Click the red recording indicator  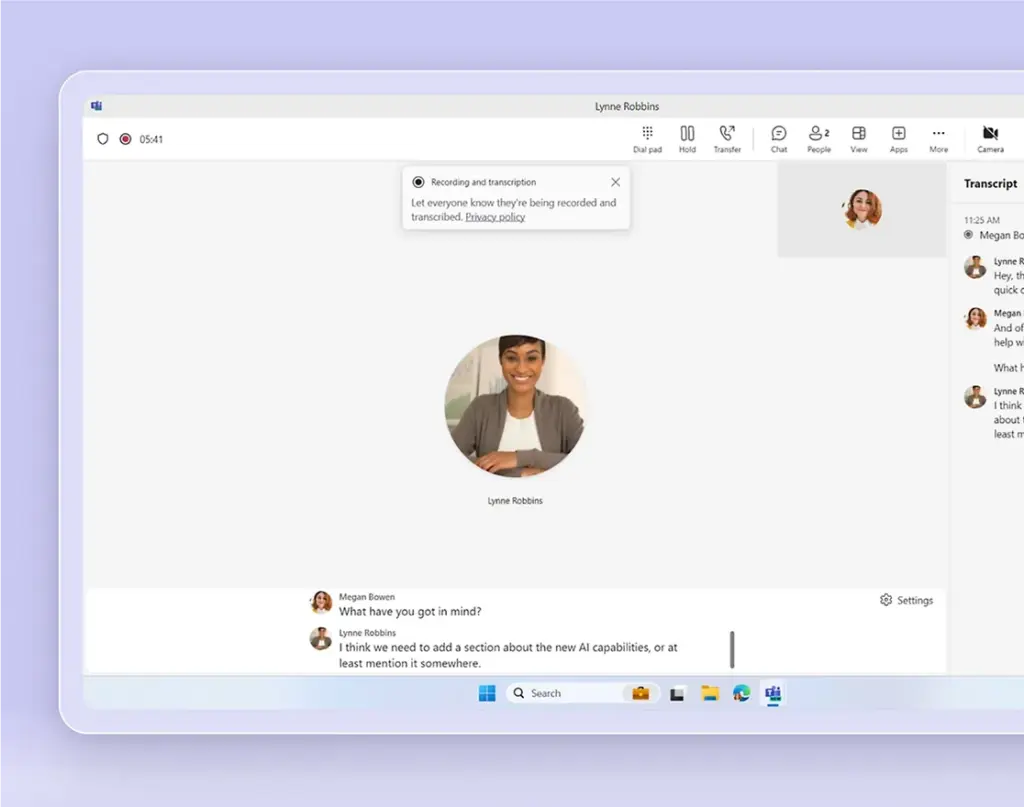click(x=125, y=139)
